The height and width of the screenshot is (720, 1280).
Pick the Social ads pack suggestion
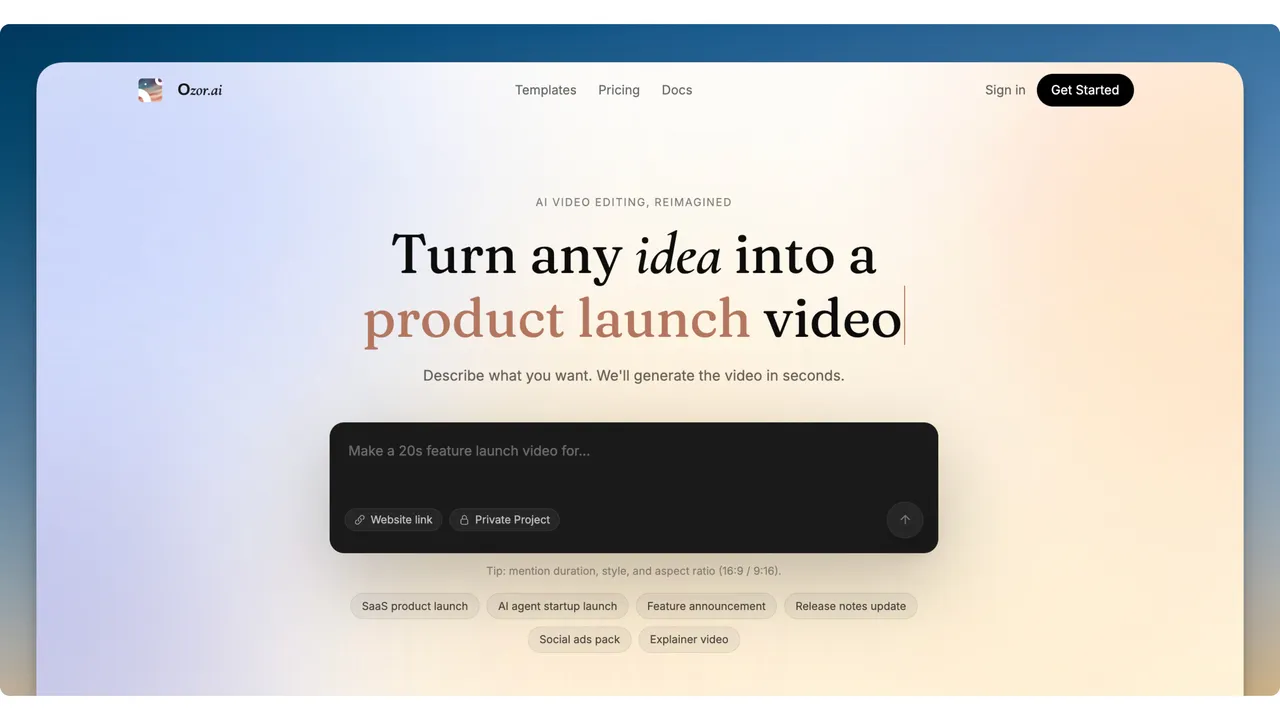pos(580,639)
